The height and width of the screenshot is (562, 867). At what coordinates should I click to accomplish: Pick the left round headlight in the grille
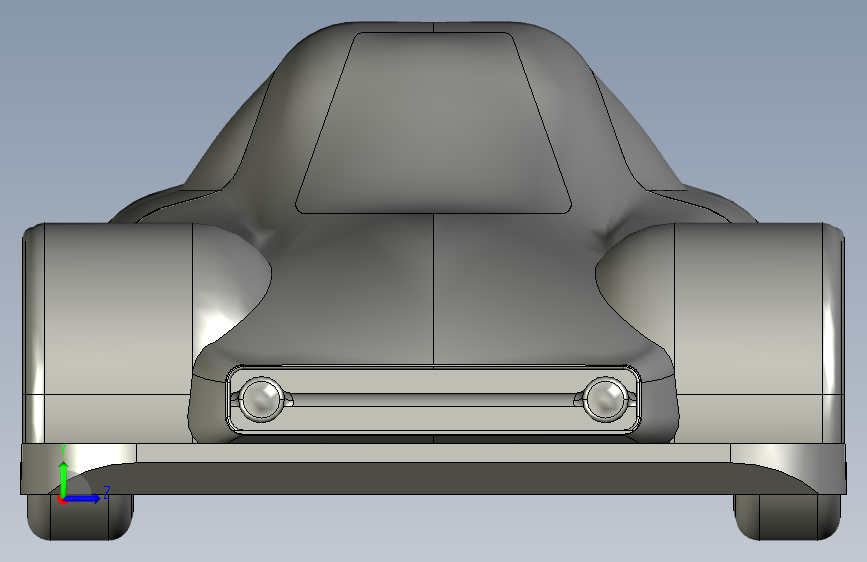point(261,399)
